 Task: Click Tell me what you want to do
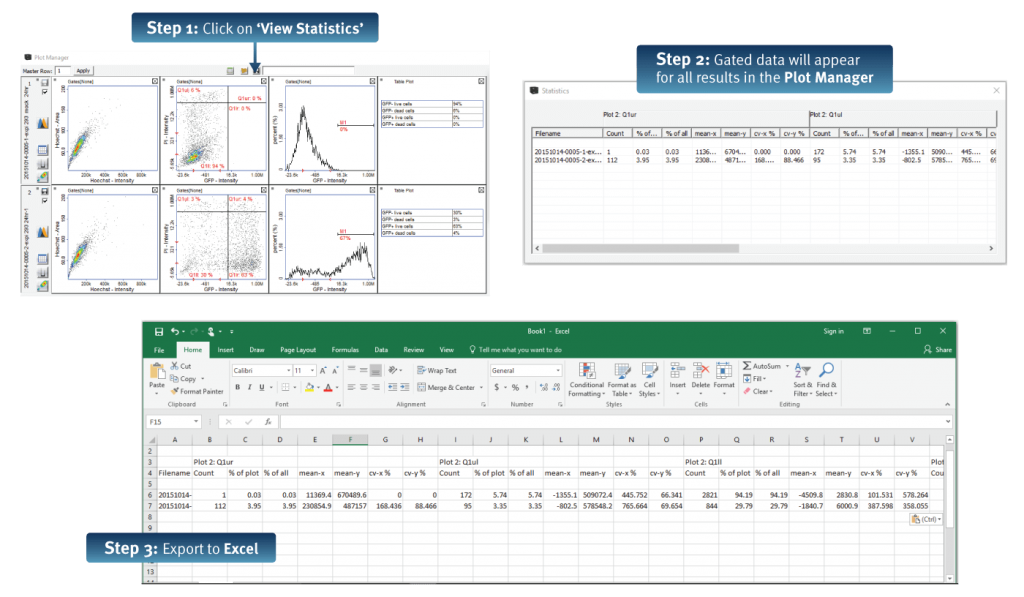click(x=516, y=350)
